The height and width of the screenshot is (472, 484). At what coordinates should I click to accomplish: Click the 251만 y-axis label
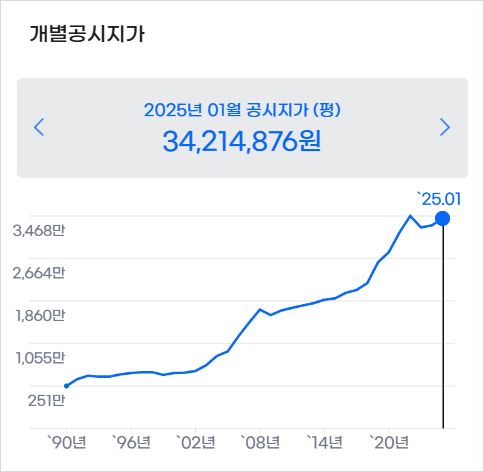[46, 400]
